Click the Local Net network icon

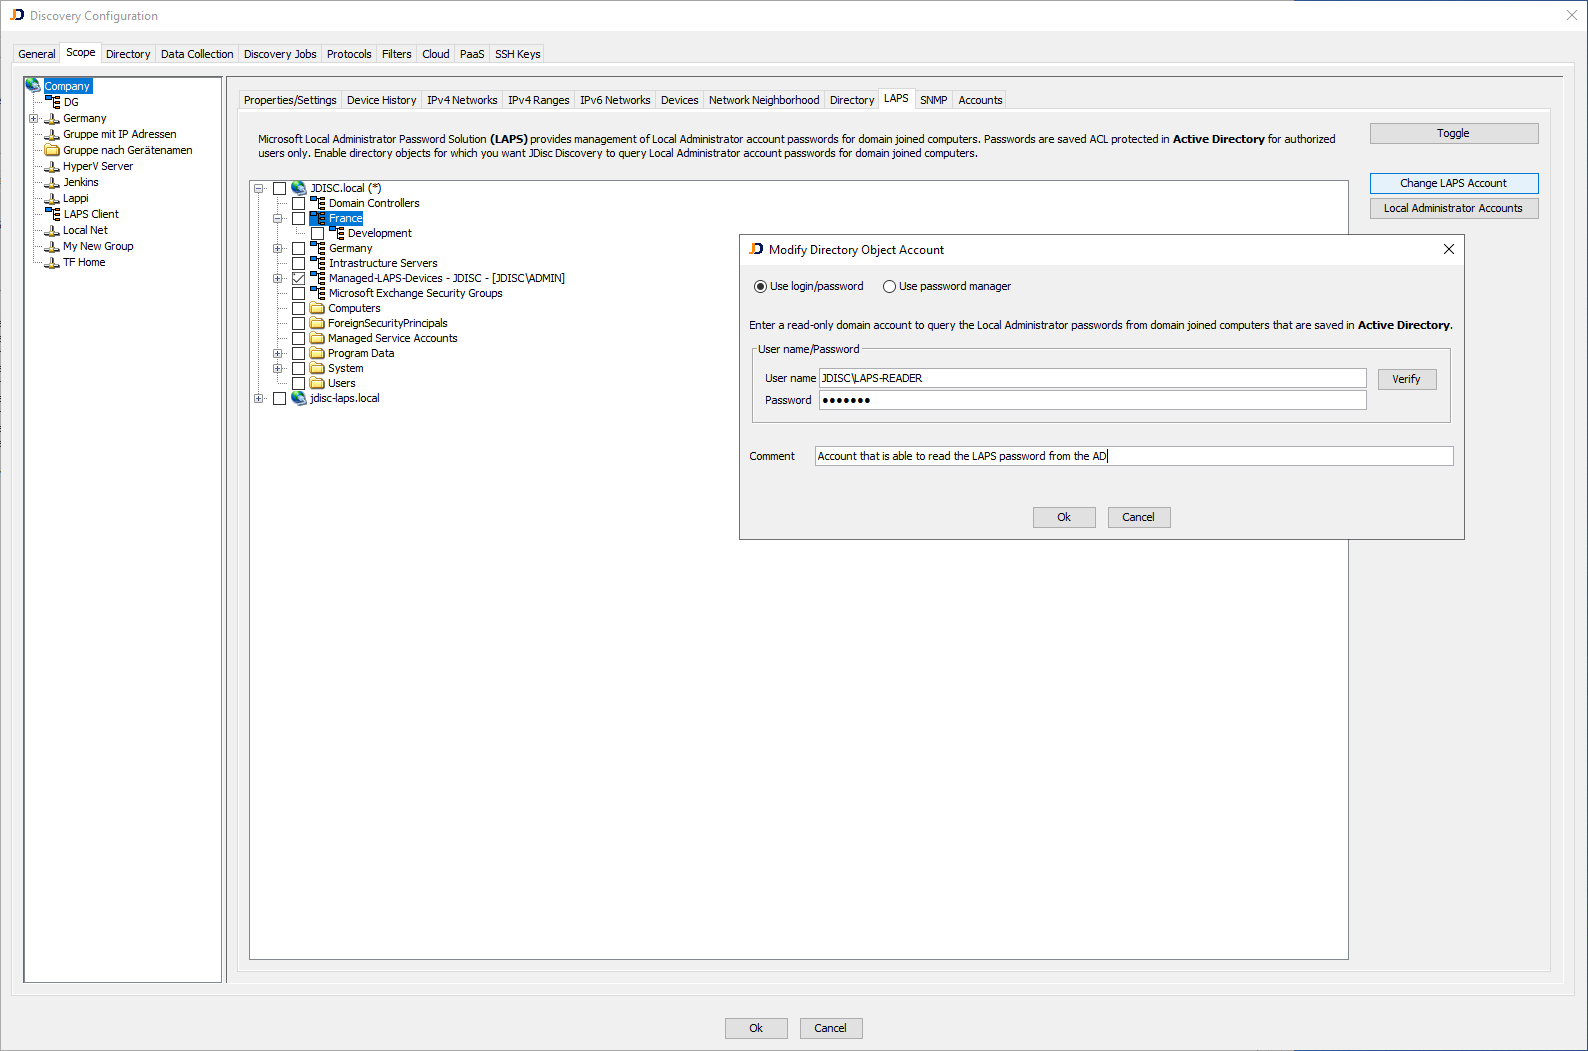click(x=52, y=230)
